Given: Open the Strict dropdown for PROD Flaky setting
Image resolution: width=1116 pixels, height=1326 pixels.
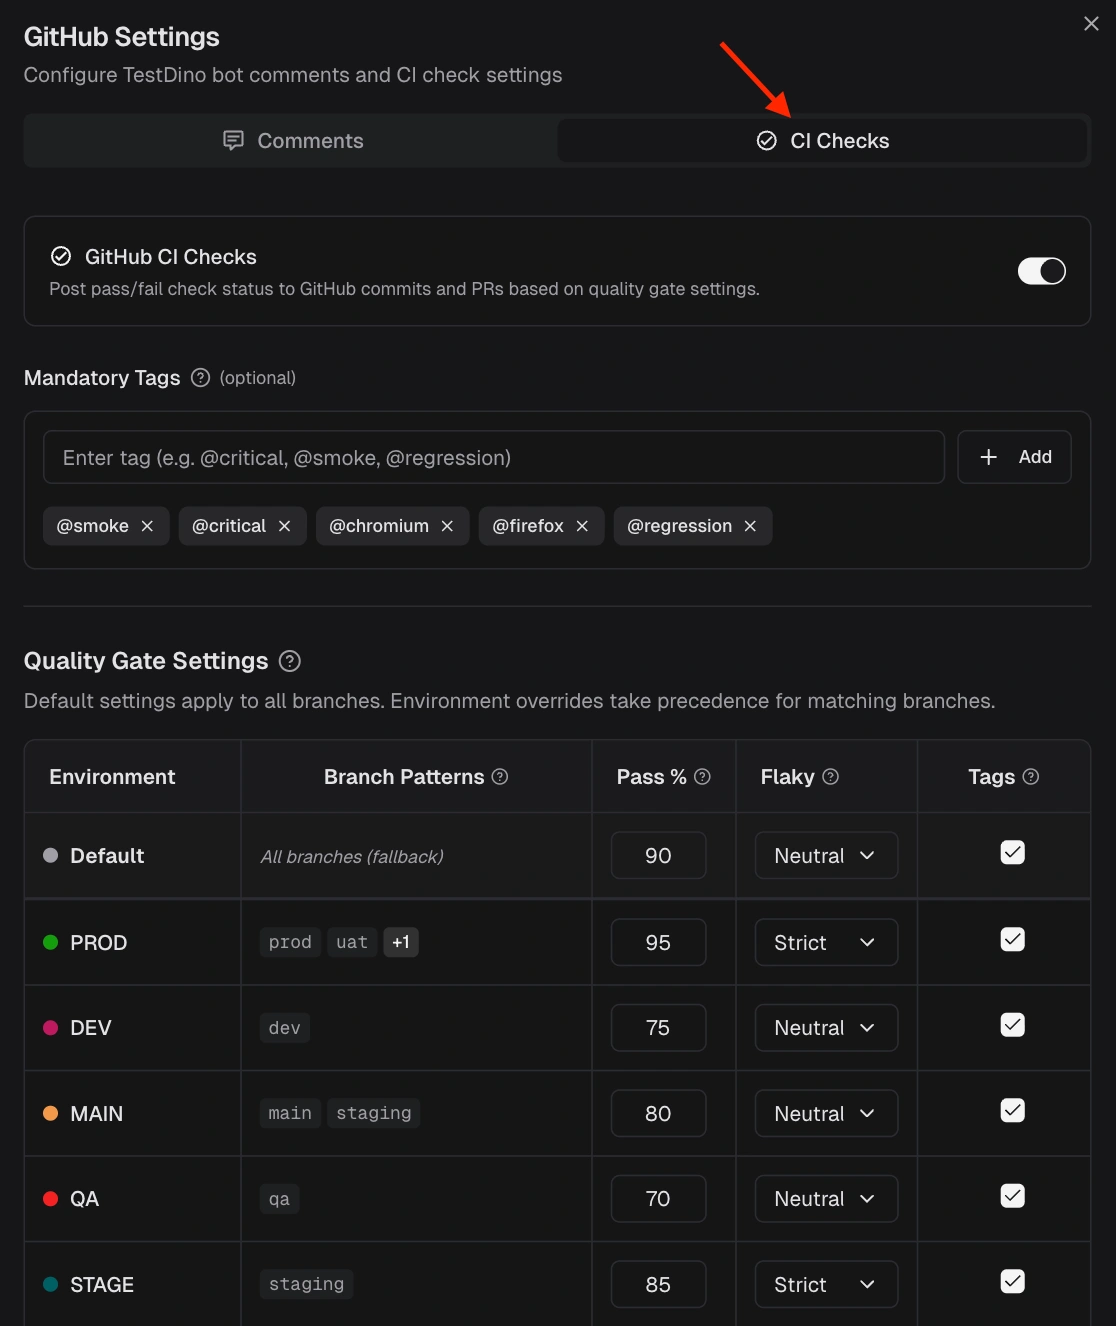Looking at the screenshot, I should 826,942.
